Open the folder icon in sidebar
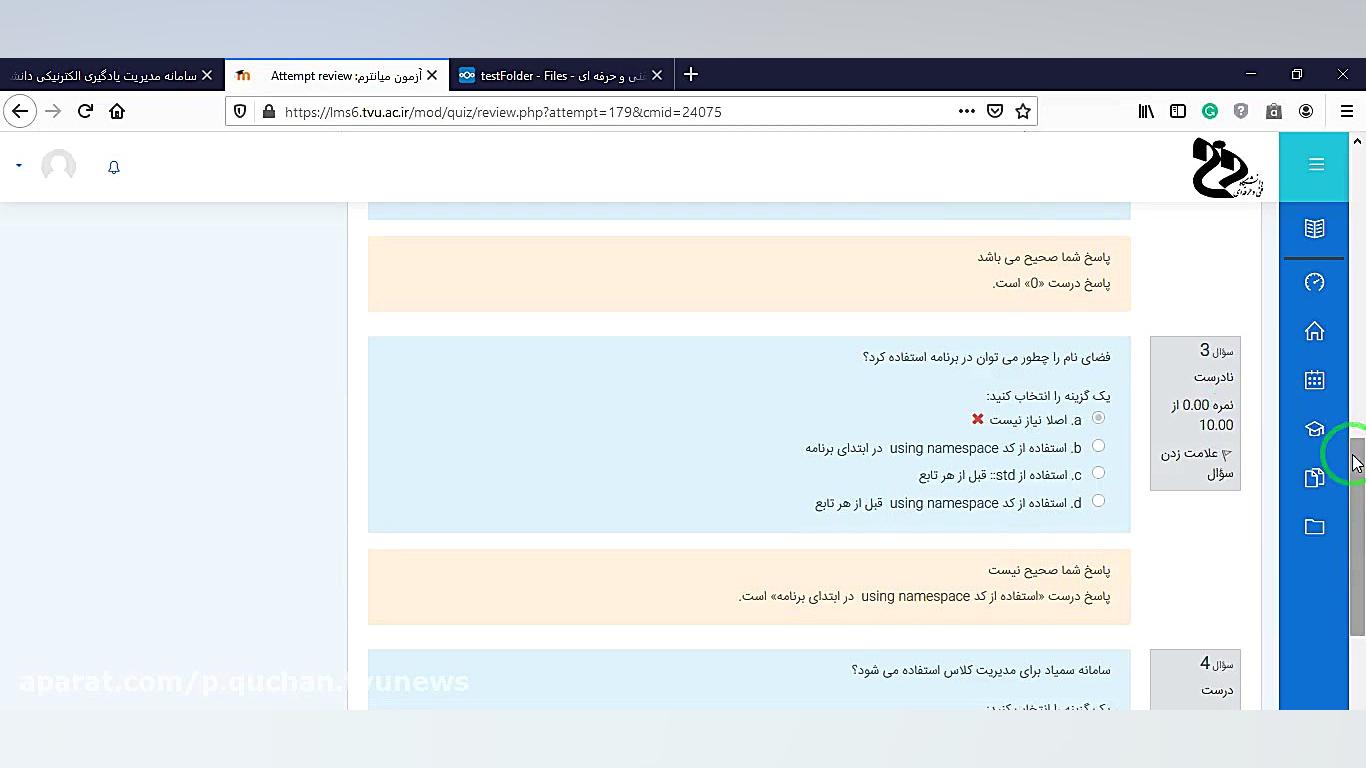The height and width of the screenshot is (768, 1366). click(x=1315, y=527)
